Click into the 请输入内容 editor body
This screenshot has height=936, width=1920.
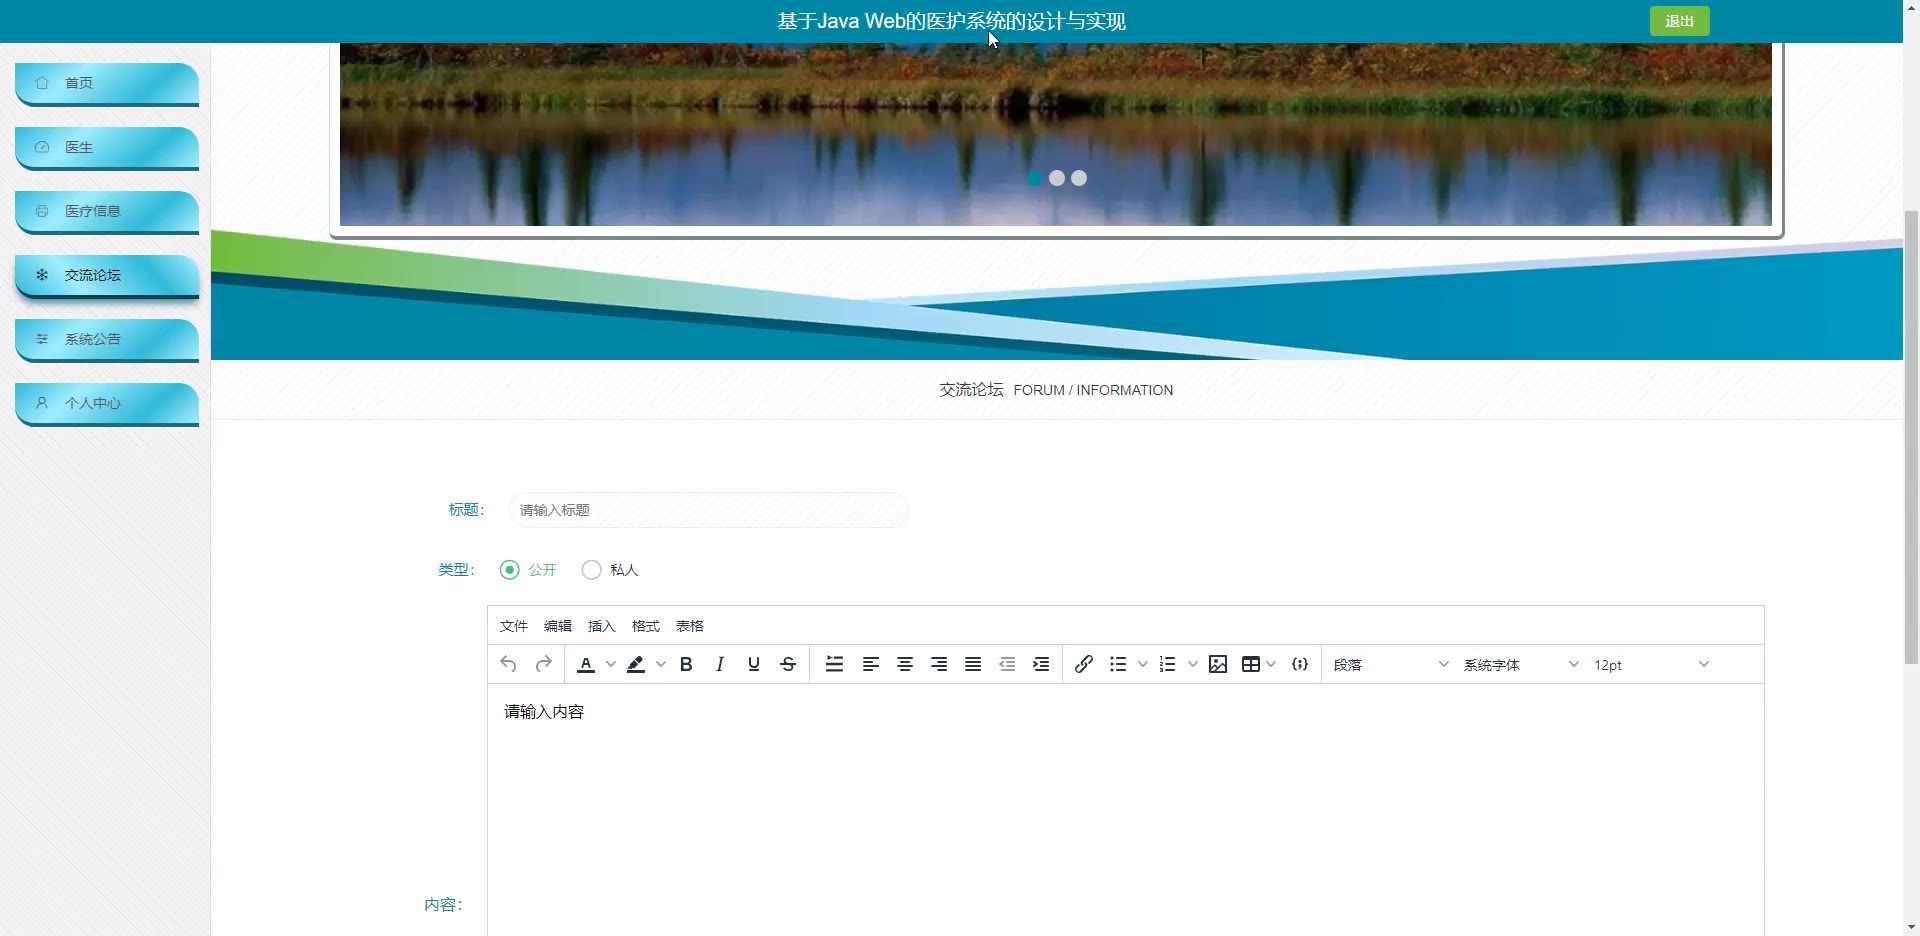pyautogui.click(x=1126, y=810)
